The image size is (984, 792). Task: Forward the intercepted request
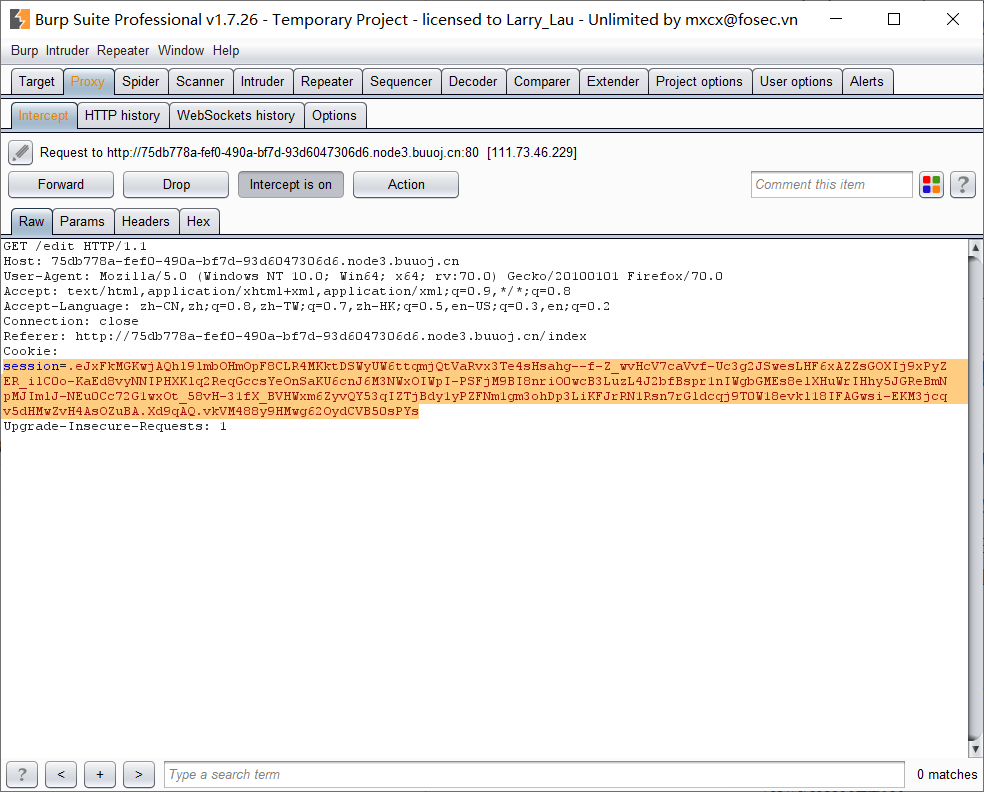[x=61, y=185]
